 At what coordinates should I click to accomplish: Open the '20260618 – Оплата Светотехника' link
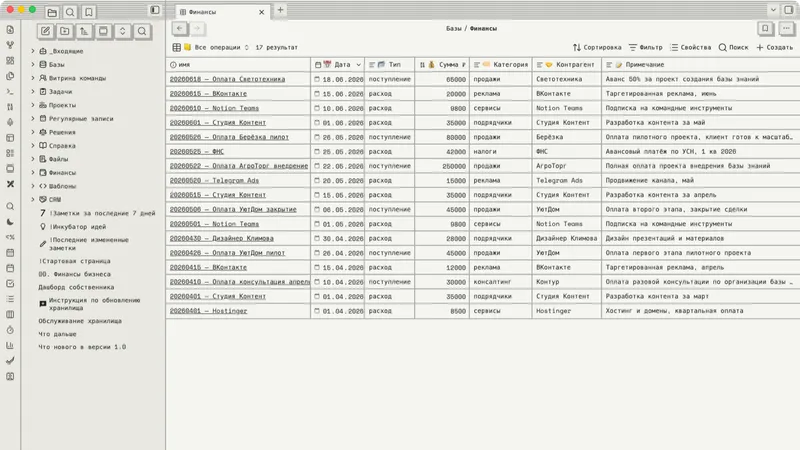[227, 80]
